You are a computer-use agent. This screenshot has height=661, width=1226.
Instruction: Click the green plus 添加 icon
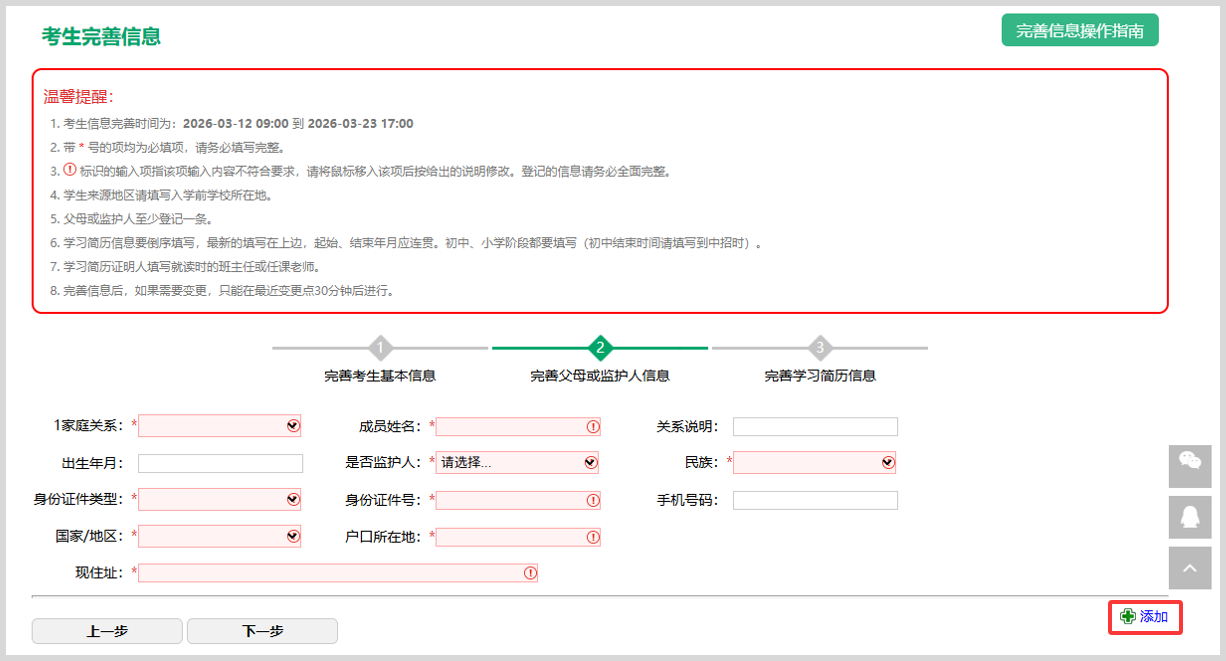pos(1128,616)
